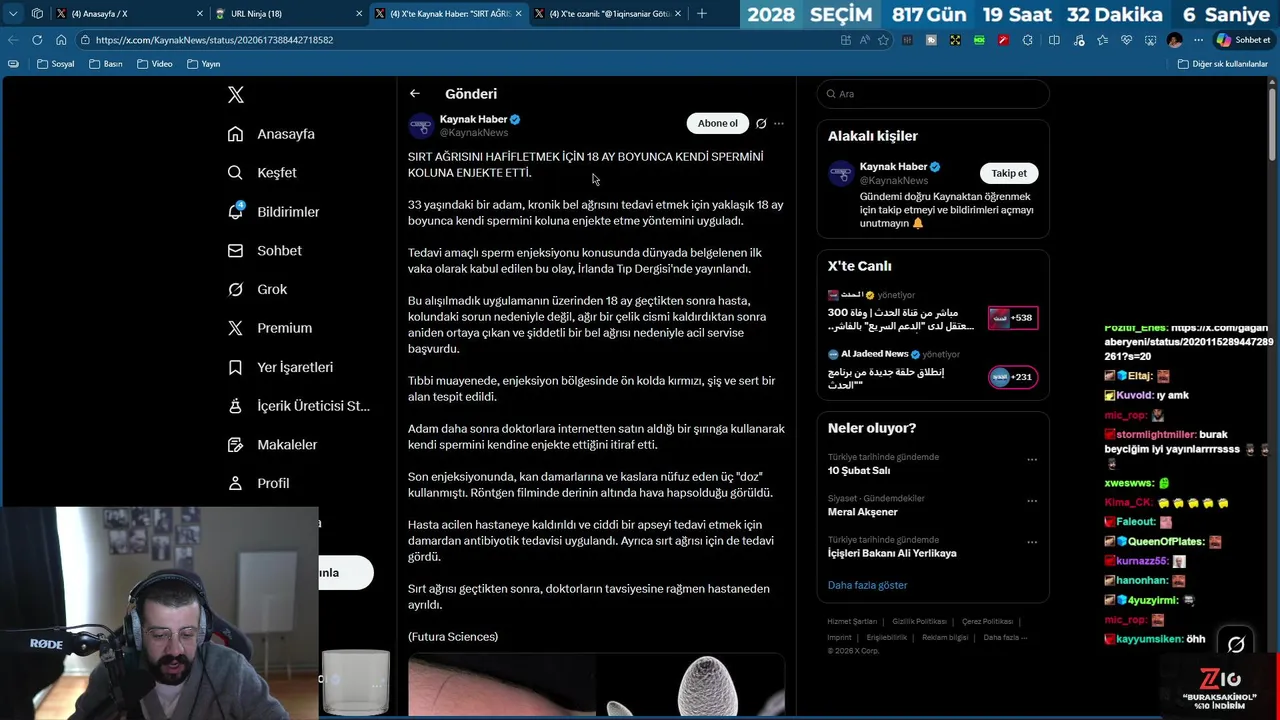Image resolution: width=1280 pixels, height=720 pixels.
Task: Click the @KaynakNews handle on the post
Action: point(474,133)
